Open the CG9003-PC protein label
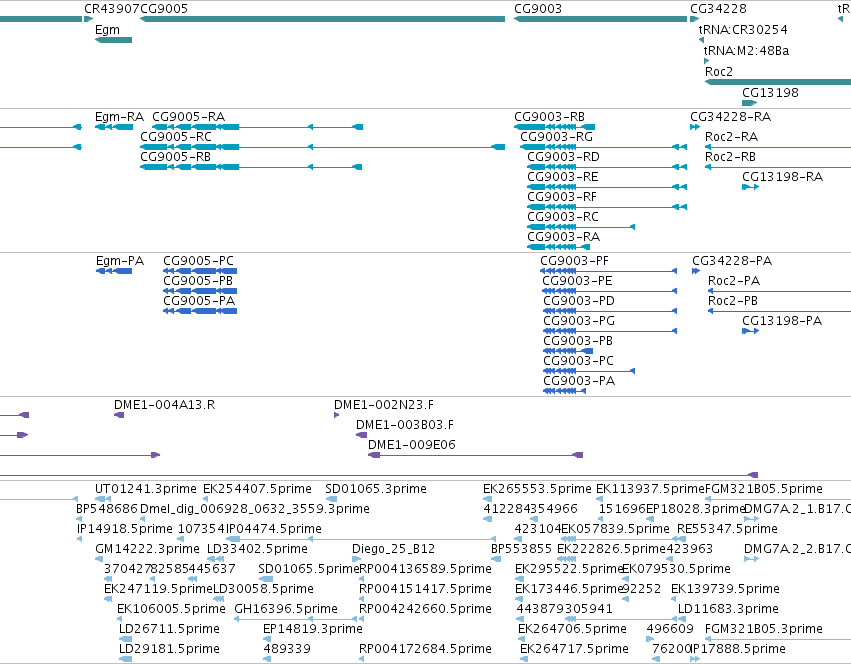This screenshot has height=664, width=851. point(578,362)
